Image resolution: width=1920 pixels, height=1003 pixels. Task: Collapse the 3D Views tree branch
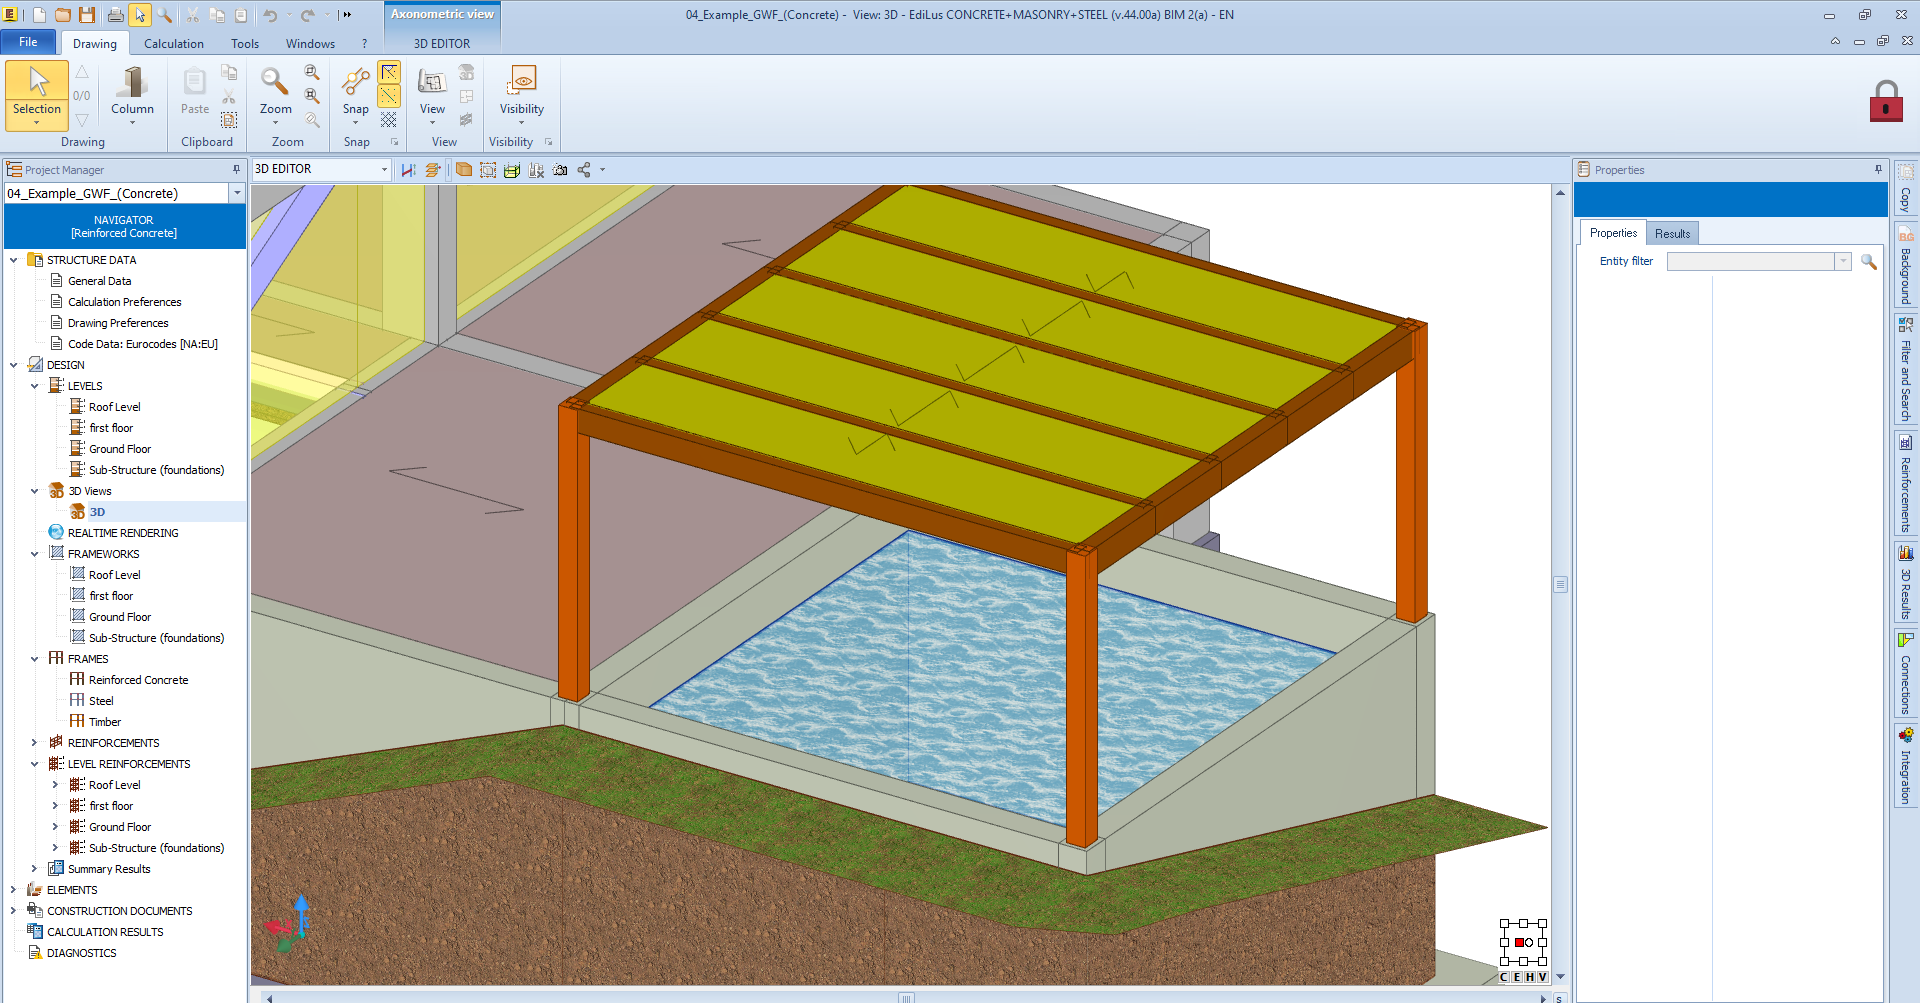(x=35, y=490)
